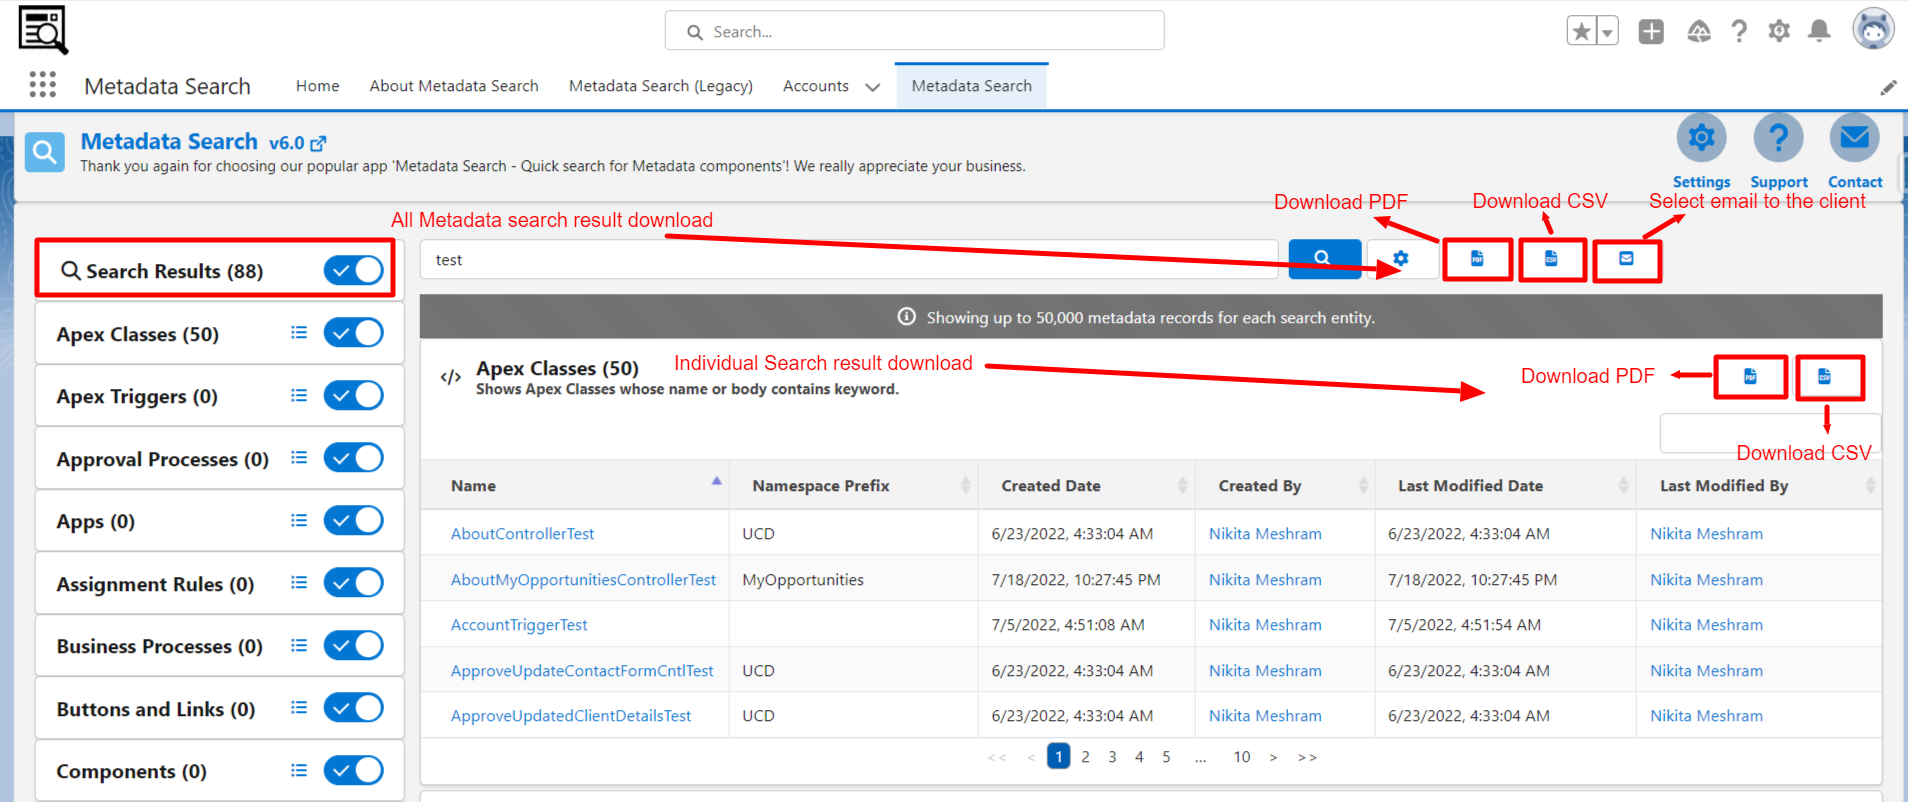Open ApproveUpdatedClientDetailsTest link
This screenshot has height=802, width=1908.
[571, 716]
